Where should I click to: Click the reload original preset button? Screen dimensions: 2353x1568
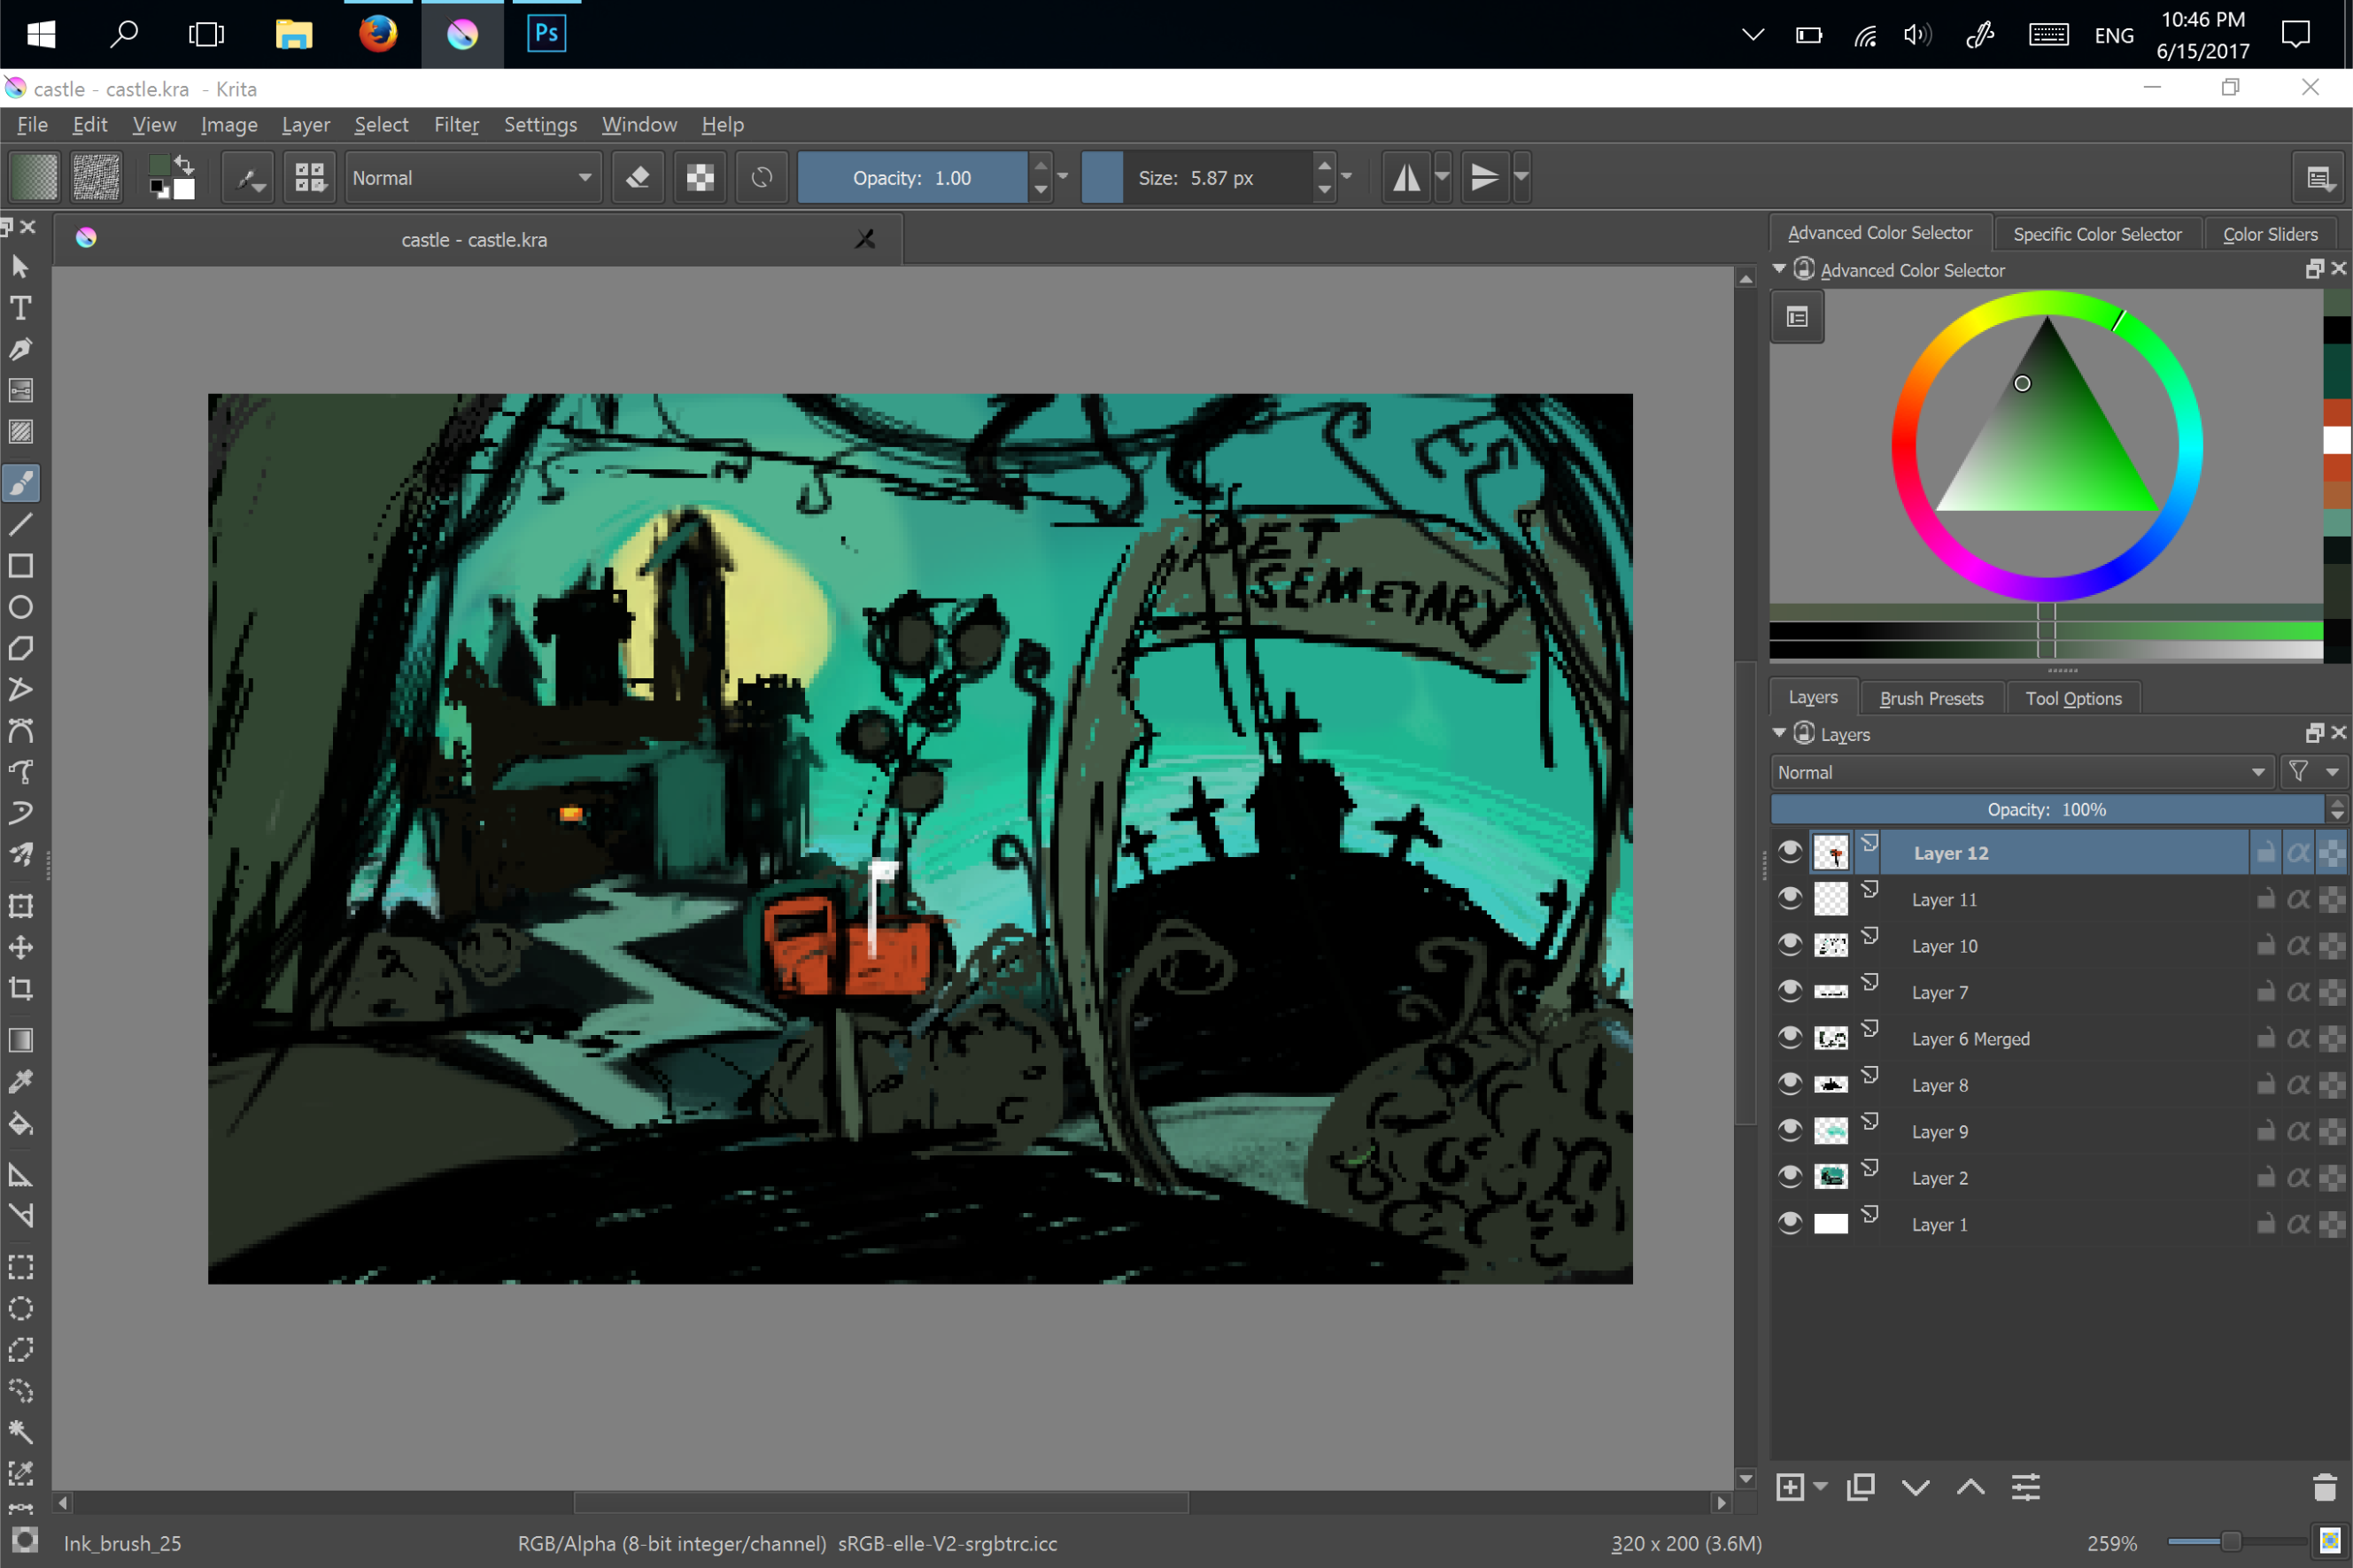point(762,178)
